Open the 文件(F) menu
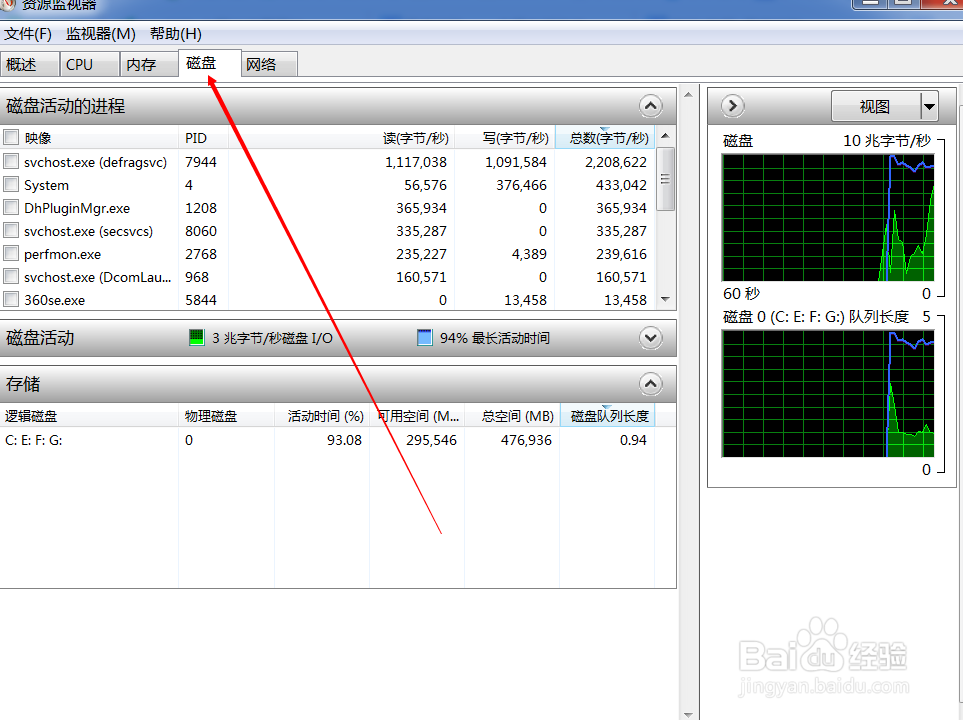The height and width of the screenshot is (720, 963). click(28, 34)
